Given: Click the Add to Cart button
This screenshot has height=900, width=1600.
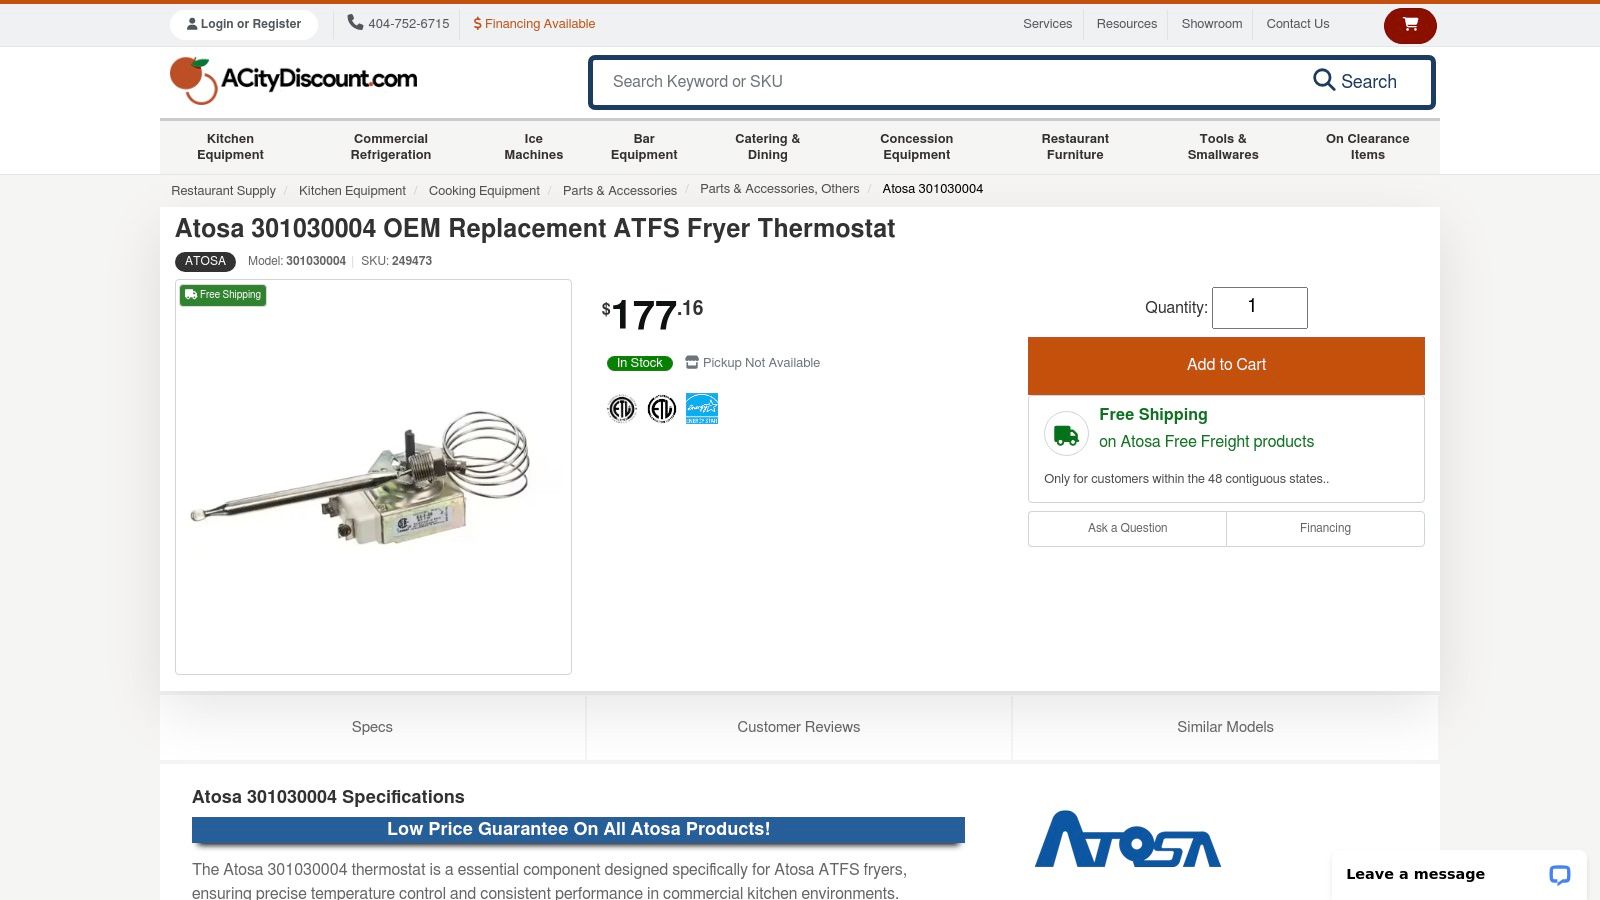Looking at the screenshot, I should tap(1226, 365).
